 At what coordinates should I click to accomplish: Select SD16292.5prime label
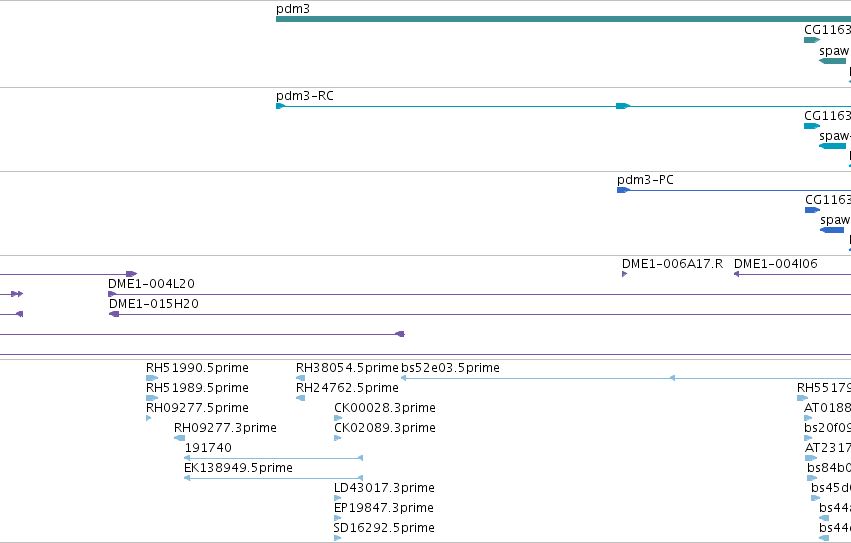point(384,528)
